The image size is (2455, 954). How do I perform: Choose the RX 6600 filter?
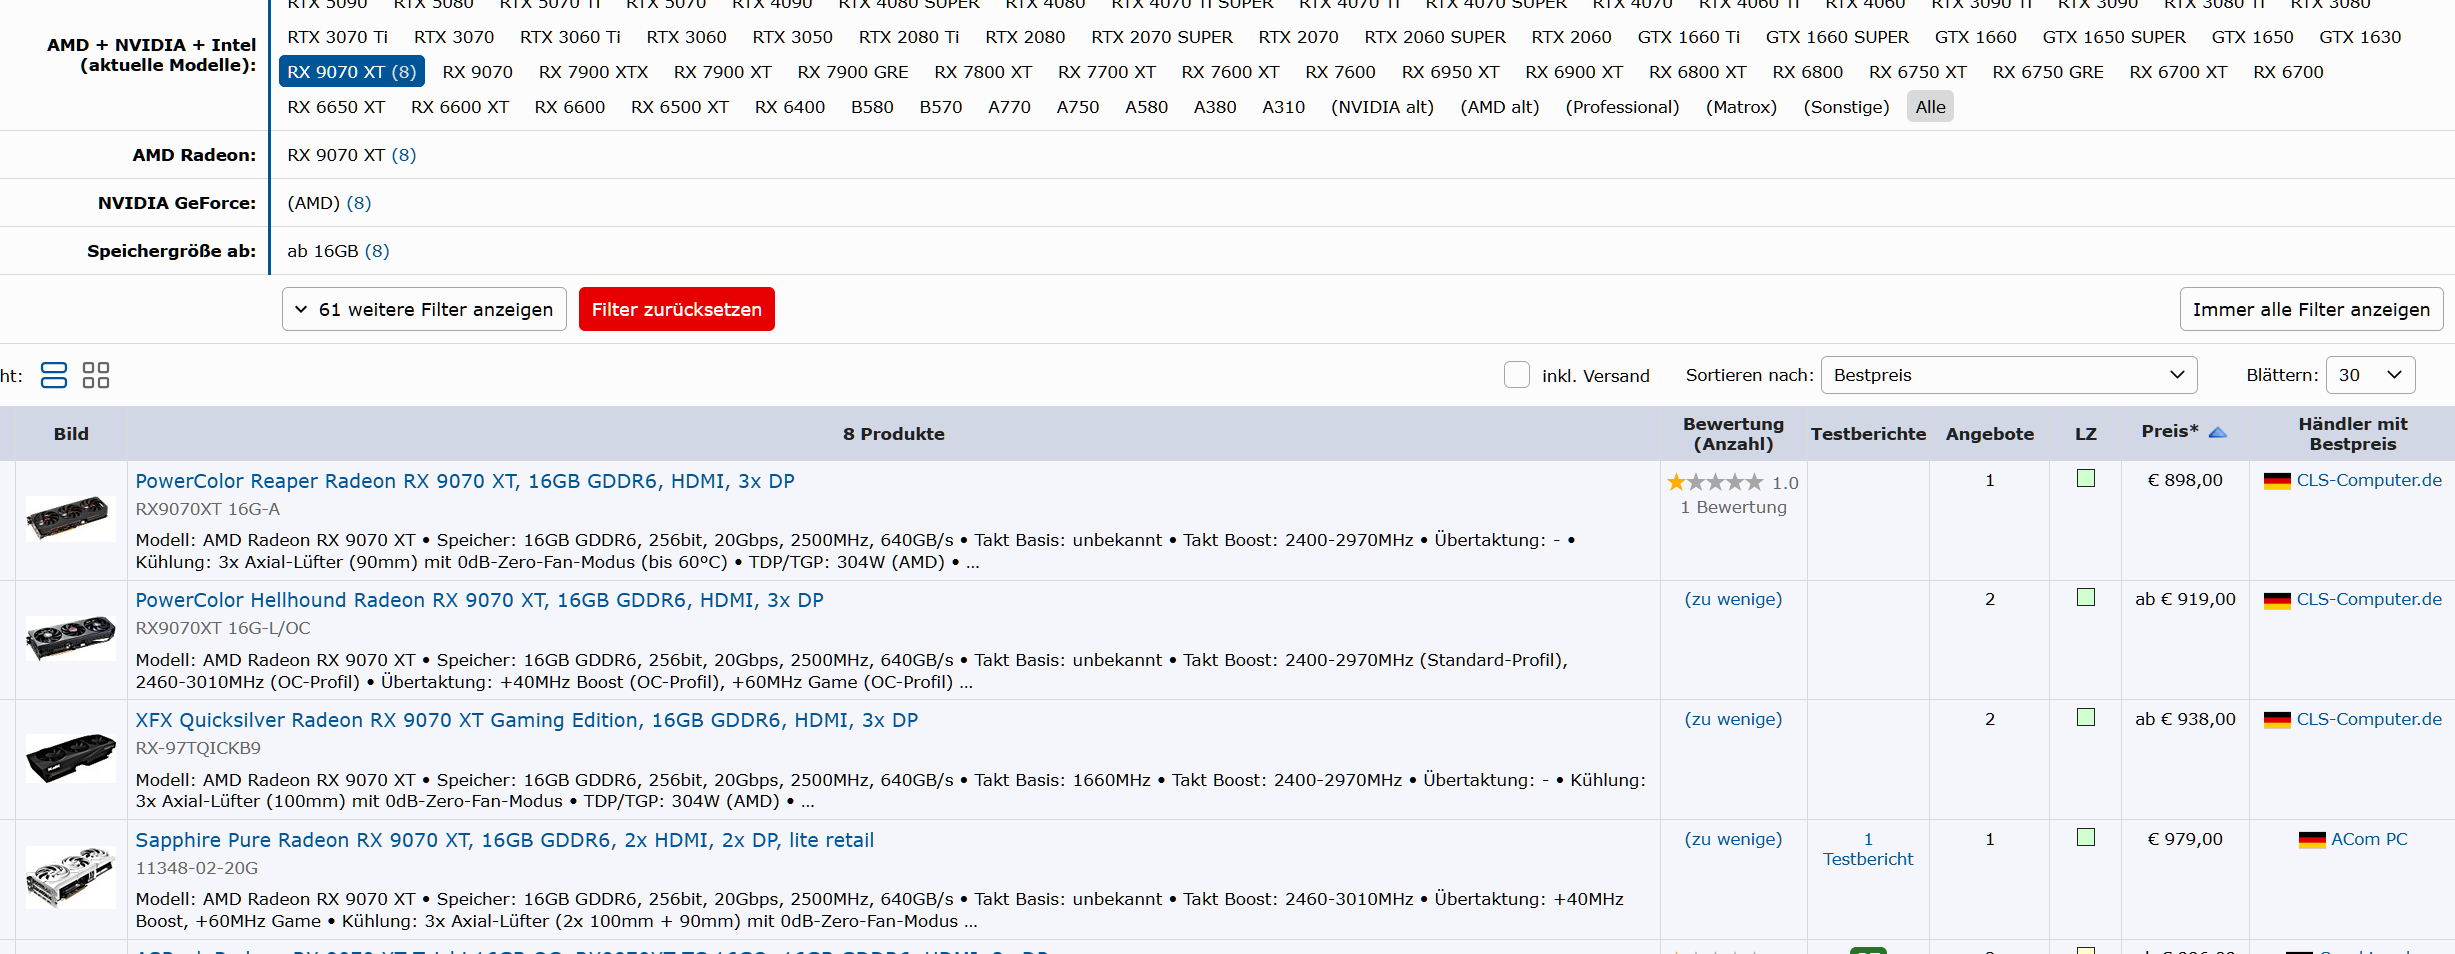click(x=570, y=107)
